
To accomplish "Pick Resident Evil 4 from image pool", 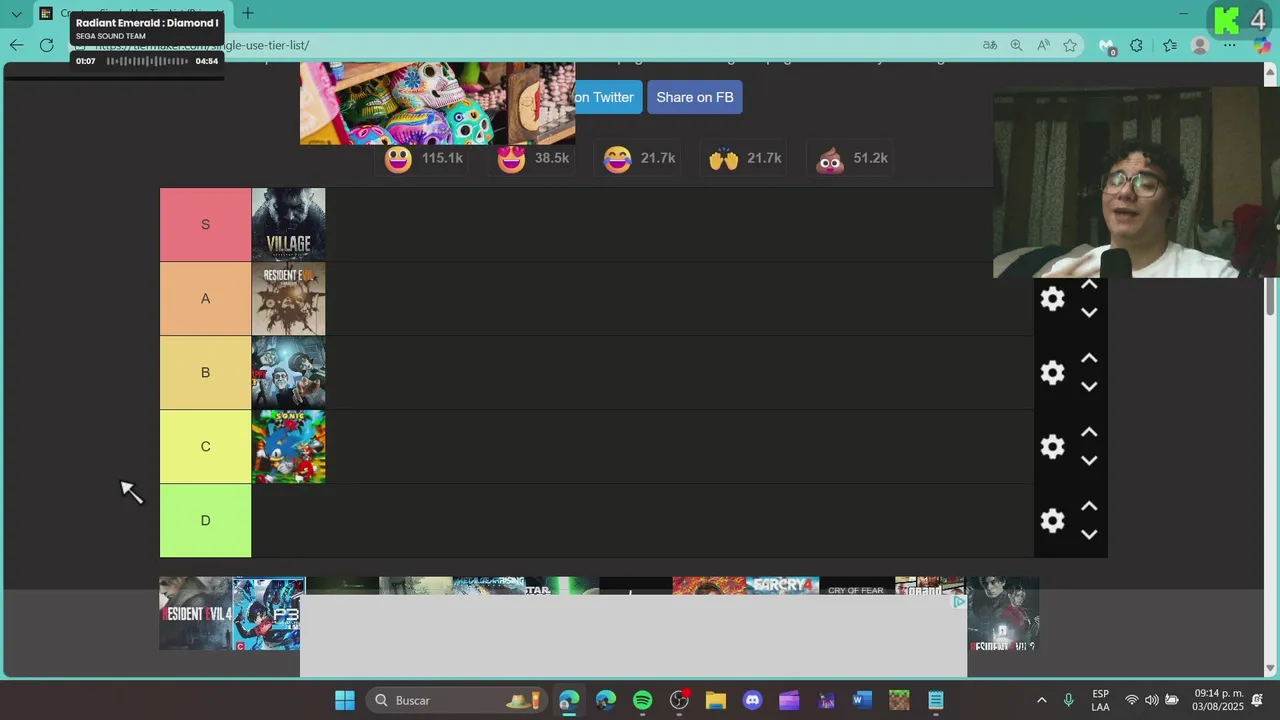I will pos(196,613).
